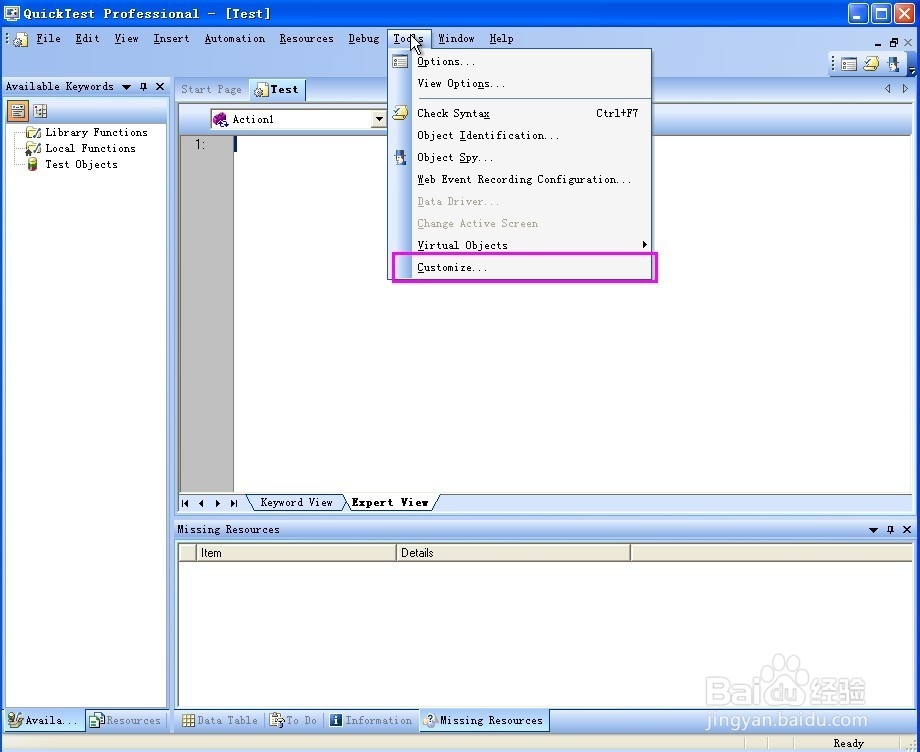Image resolution: width=920 pixels, height=752 pixels.
Task: Run Check Syntax from the Tools menu
Action: pos(520,113)
